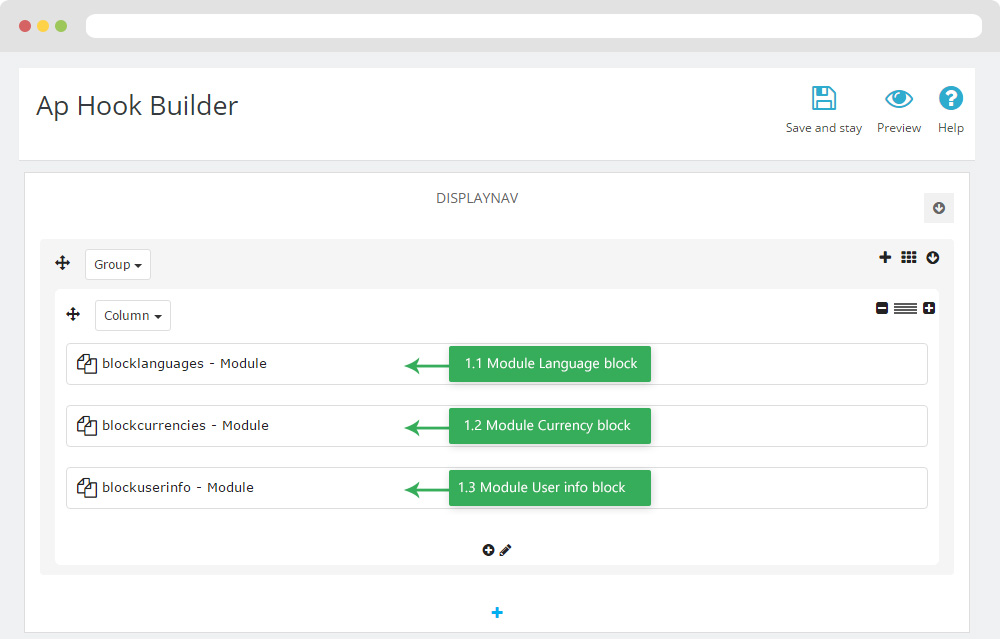Click the blockcurrencies module copy icon
The width and height of the screenshot is (1000, 639).
coord(87,425)
